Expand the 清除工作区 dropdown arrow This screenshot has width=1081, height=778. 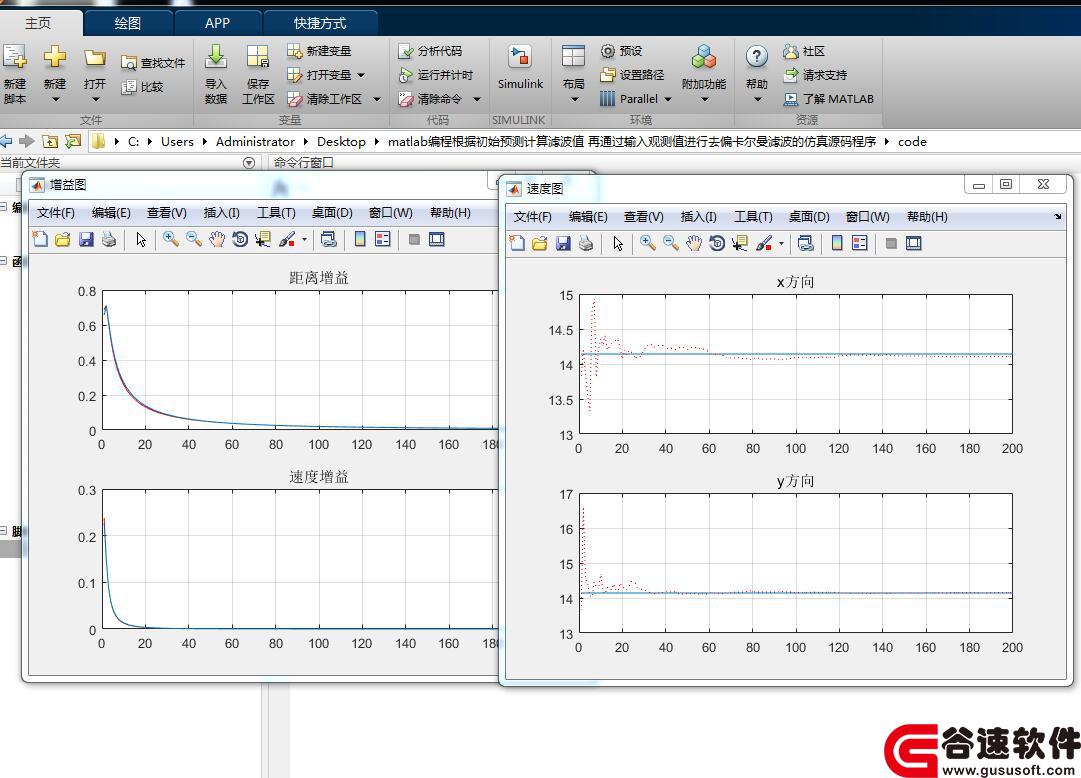[376, 99]
